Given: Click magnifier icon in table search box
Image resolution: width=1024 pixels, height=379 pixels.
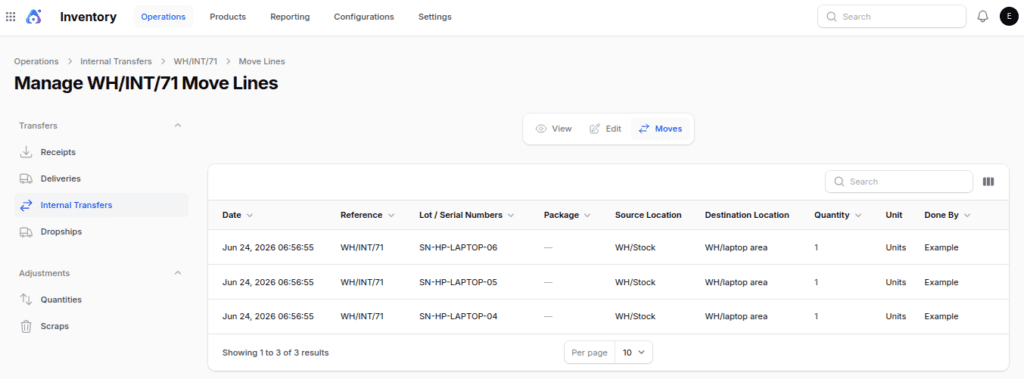Looking at the screenshot, I should click(x=839, y=182).
